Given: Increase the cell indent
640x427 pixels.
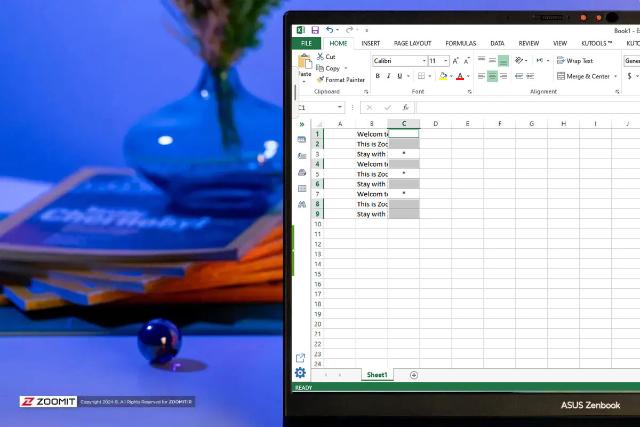Looking at the screenshot, I should (x=530, y=76).
